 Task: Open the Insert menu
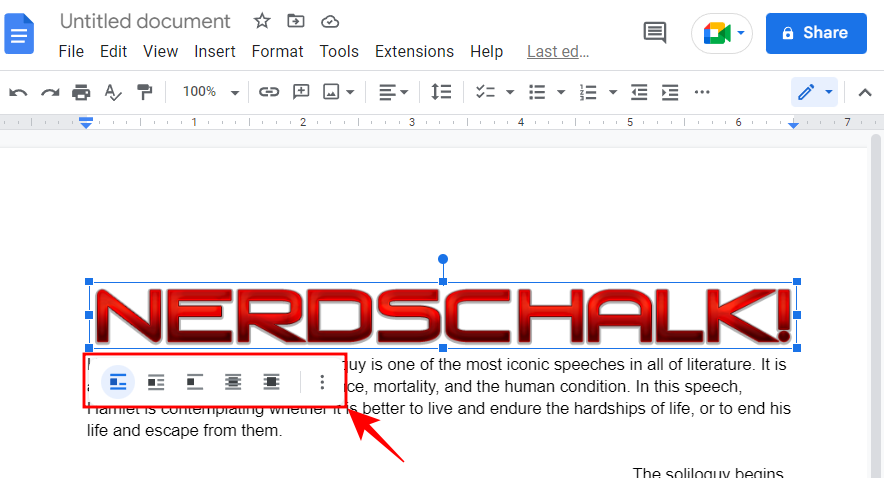click(x=214, y=51)
